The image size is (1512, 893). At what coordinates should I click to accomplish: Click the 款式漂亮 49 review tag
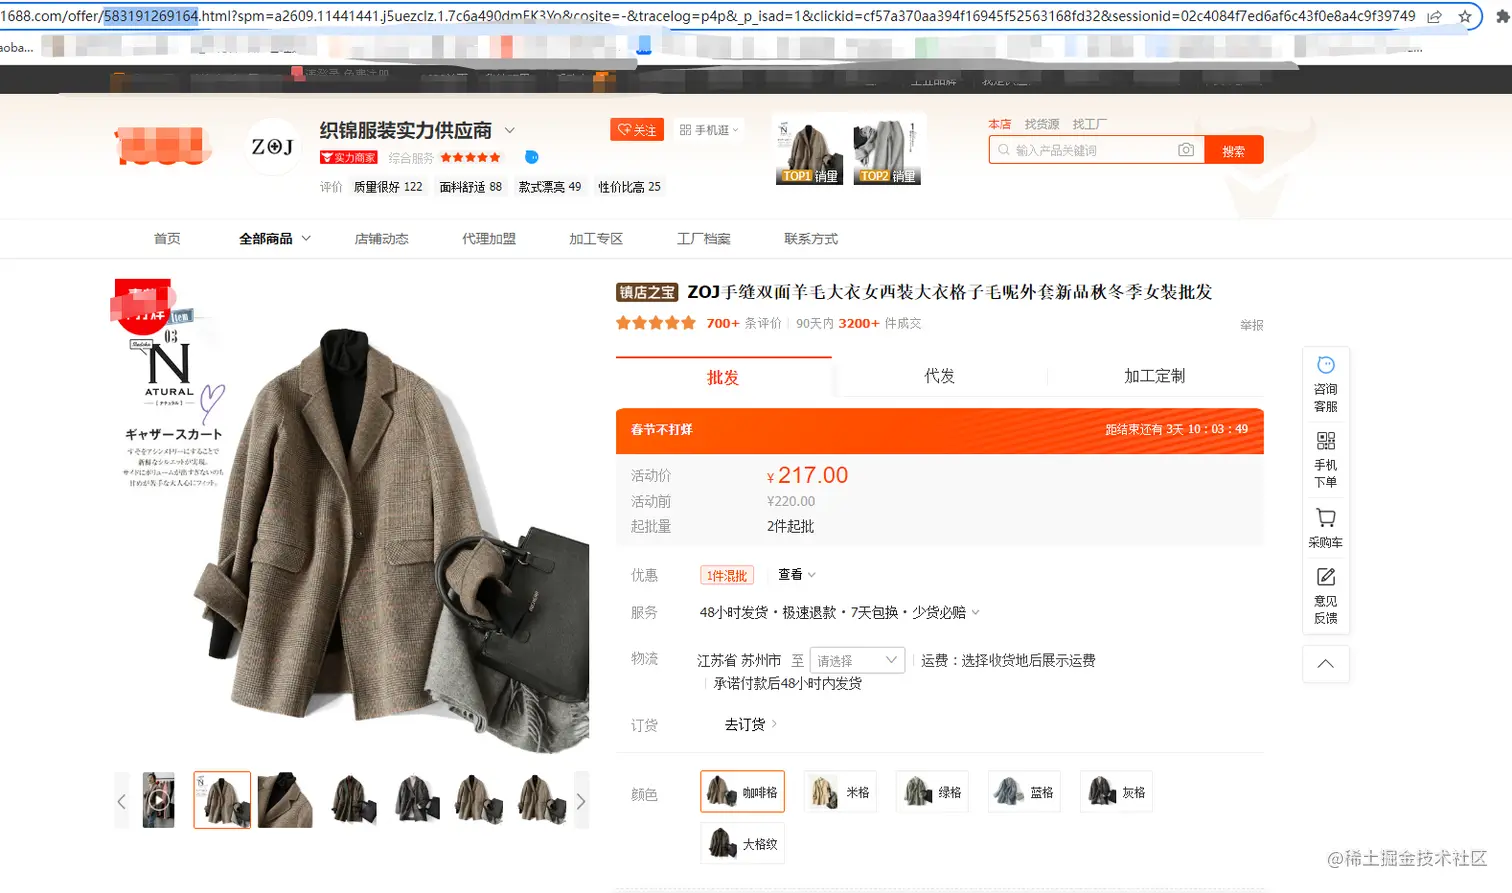point(550,187)
